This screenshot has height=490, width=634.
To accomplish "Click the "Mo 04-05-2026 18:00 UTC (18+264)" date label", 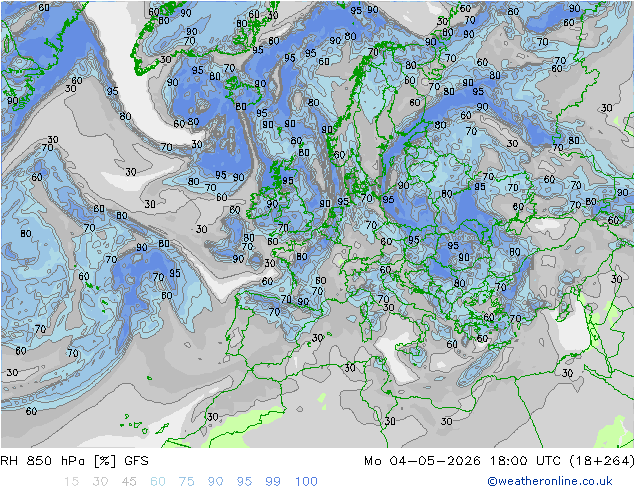I will click(499, 461).
